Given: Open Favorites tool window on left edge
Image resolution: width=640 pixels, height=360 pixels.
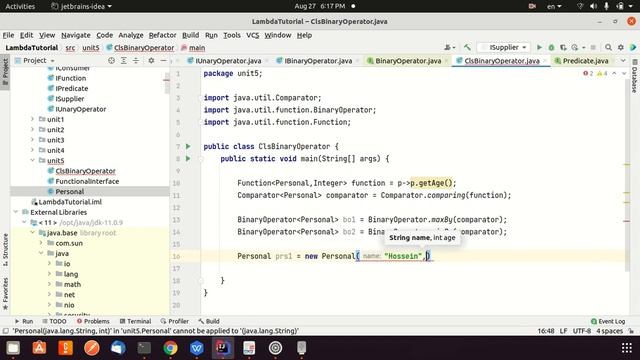Looking at the screenshot, I should coord(5,294).
